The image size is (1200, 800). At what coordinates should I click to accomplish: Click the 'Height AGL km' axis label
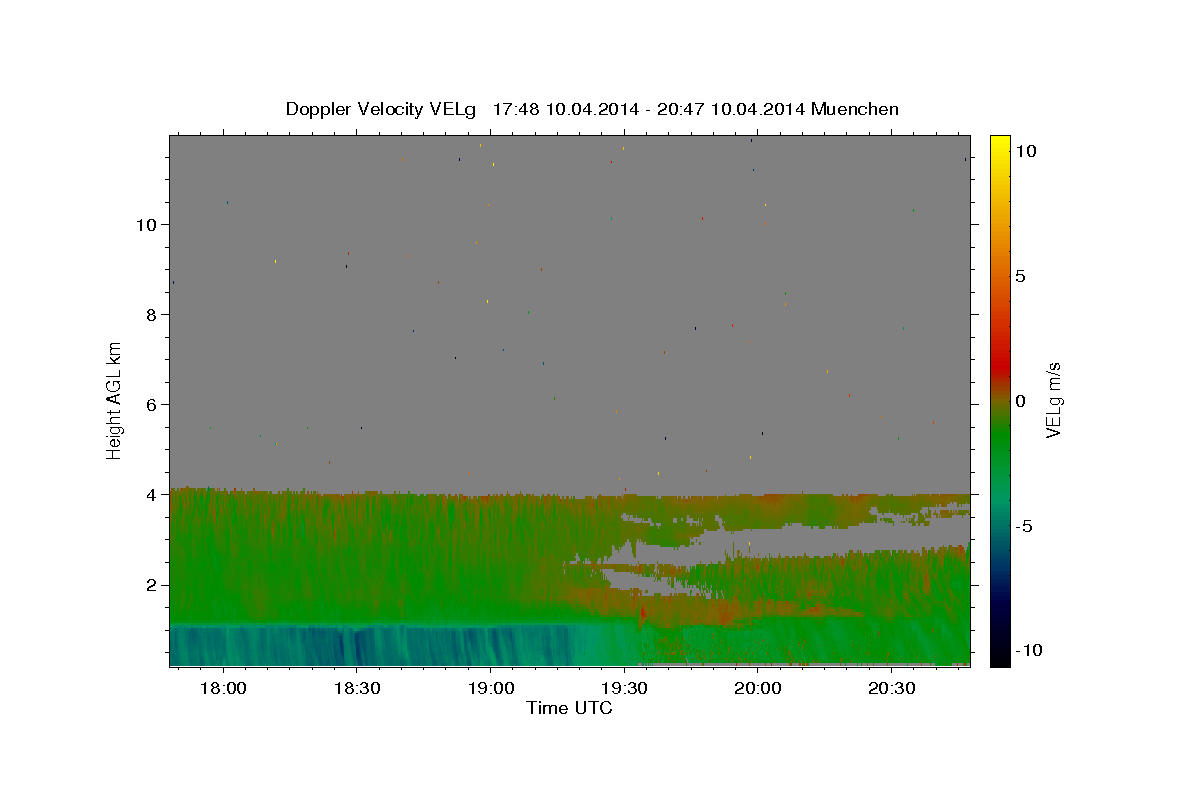point(115,400)
